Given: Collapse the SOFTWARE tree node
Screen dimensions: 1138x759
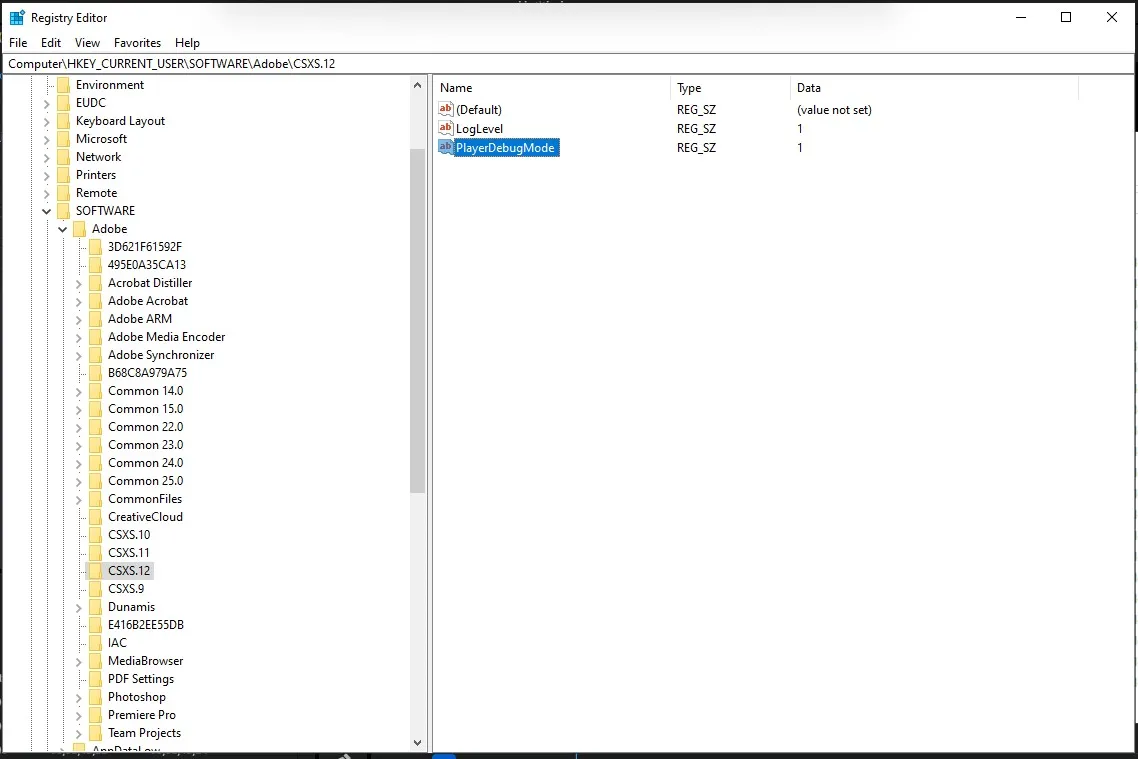Looking at the screenshot, I should pyautogui.click(x=47, y=211).
